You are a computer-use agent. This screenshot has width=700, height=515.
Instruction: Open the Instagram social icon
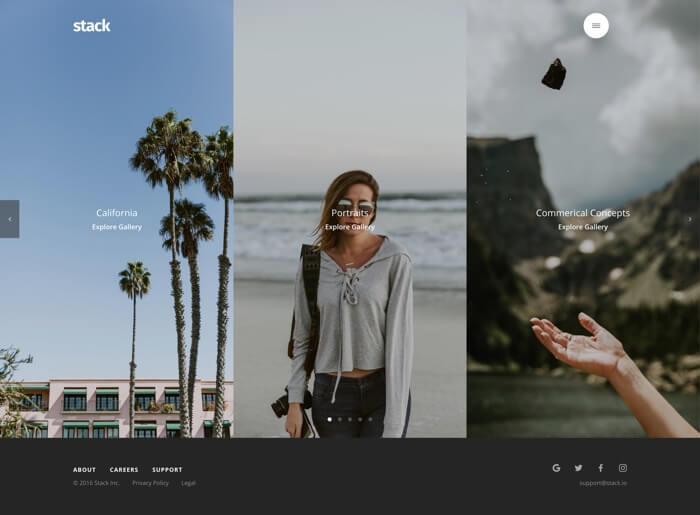coord(622,468)
